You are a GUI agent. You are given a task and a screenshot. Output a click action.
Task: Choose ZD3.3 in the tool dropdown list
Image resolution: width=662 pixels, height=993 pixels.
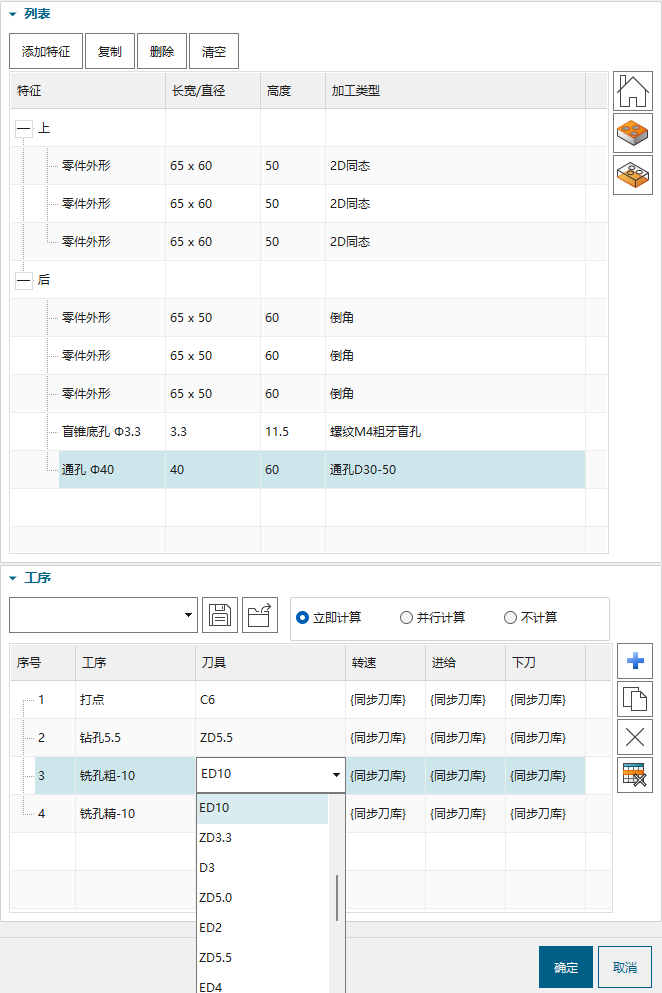tap(263, 838)
